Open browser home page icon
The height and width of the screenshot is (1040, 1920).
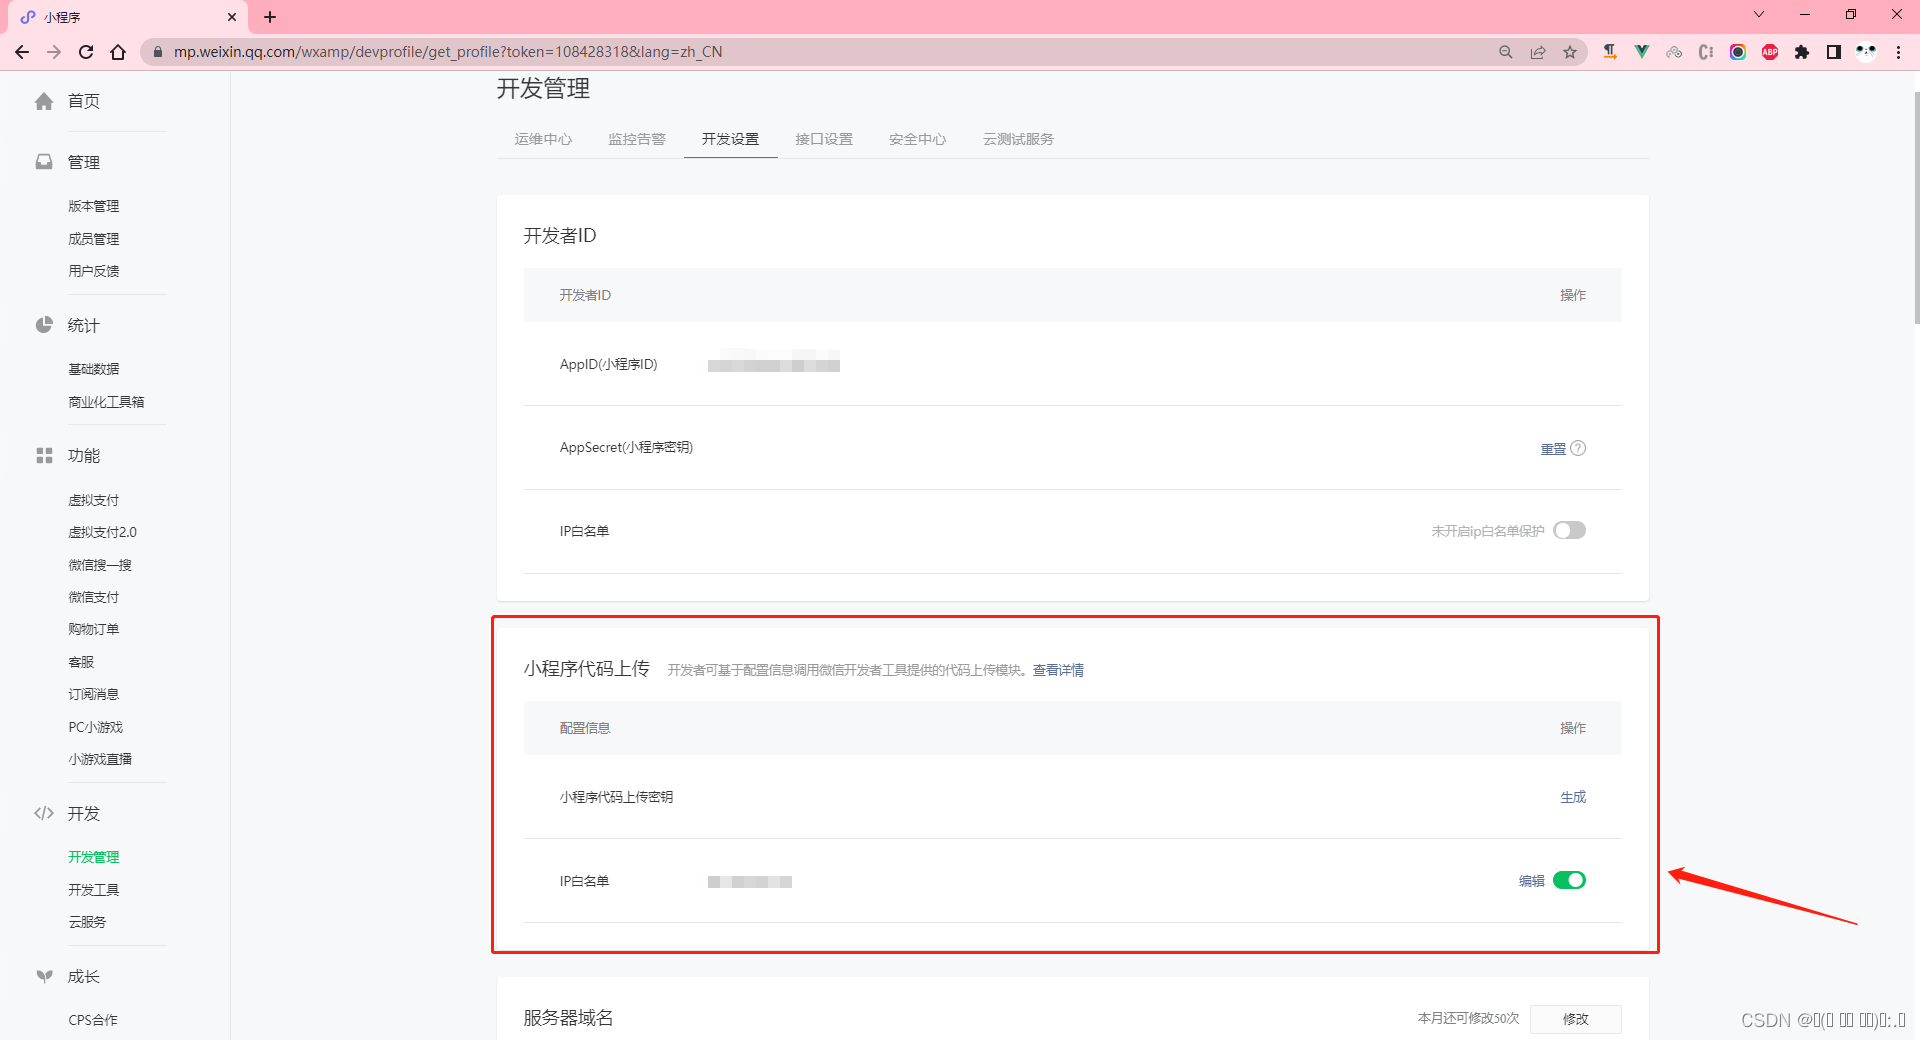point(118,52)
